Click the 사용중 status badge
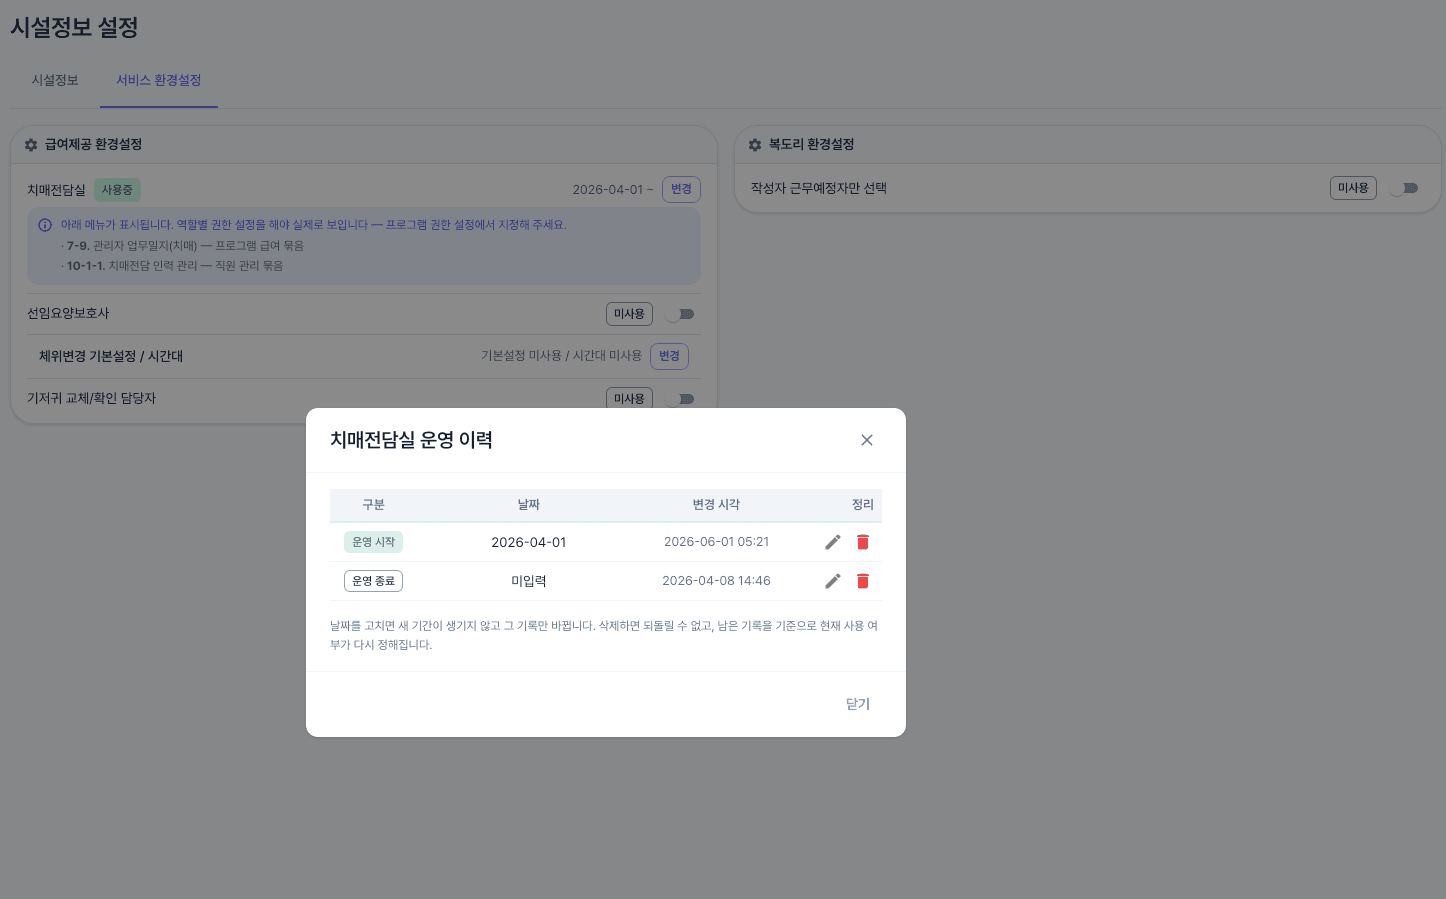This screenshot has width=1446, height=899. coord(117,189)
